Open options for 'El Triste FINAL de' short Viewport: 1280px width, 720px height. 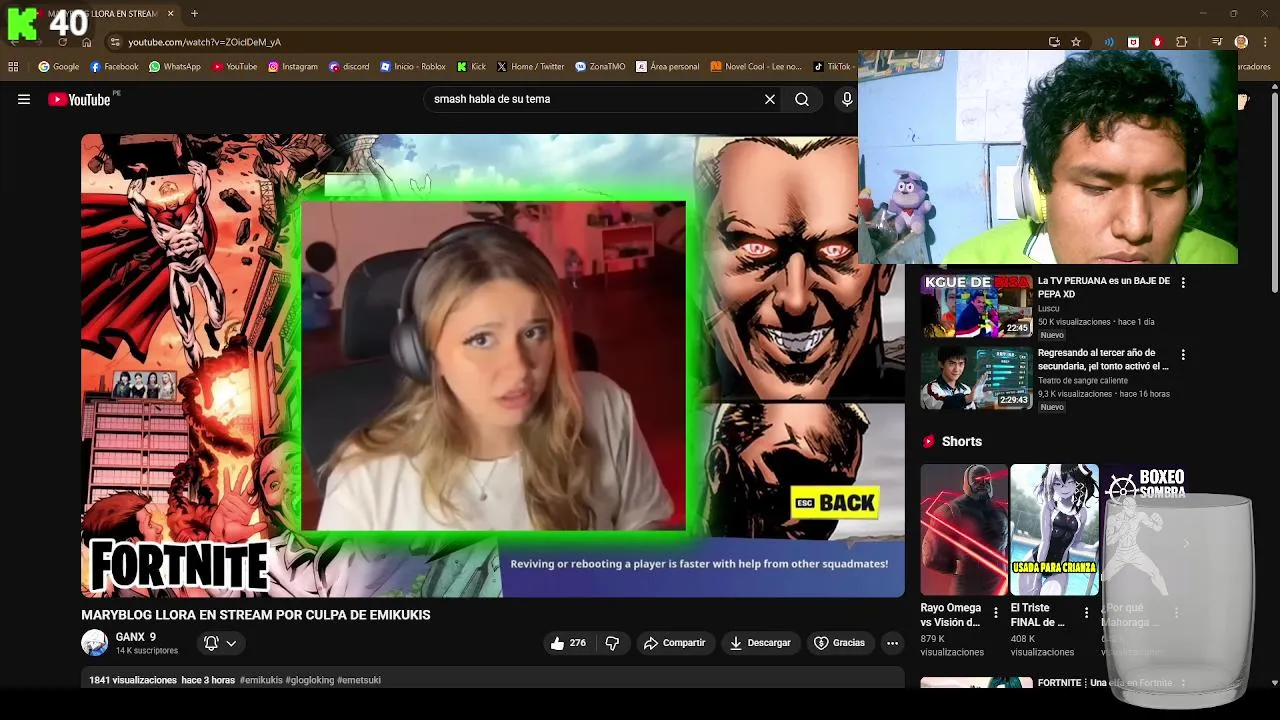[x=1086, y=613]
